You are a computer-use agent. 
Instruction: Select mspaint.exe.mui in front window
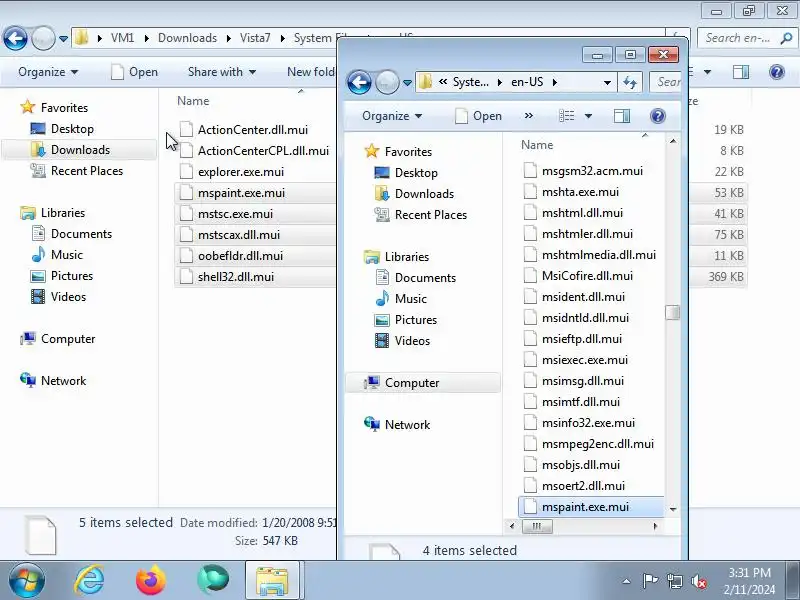[591, 507]
